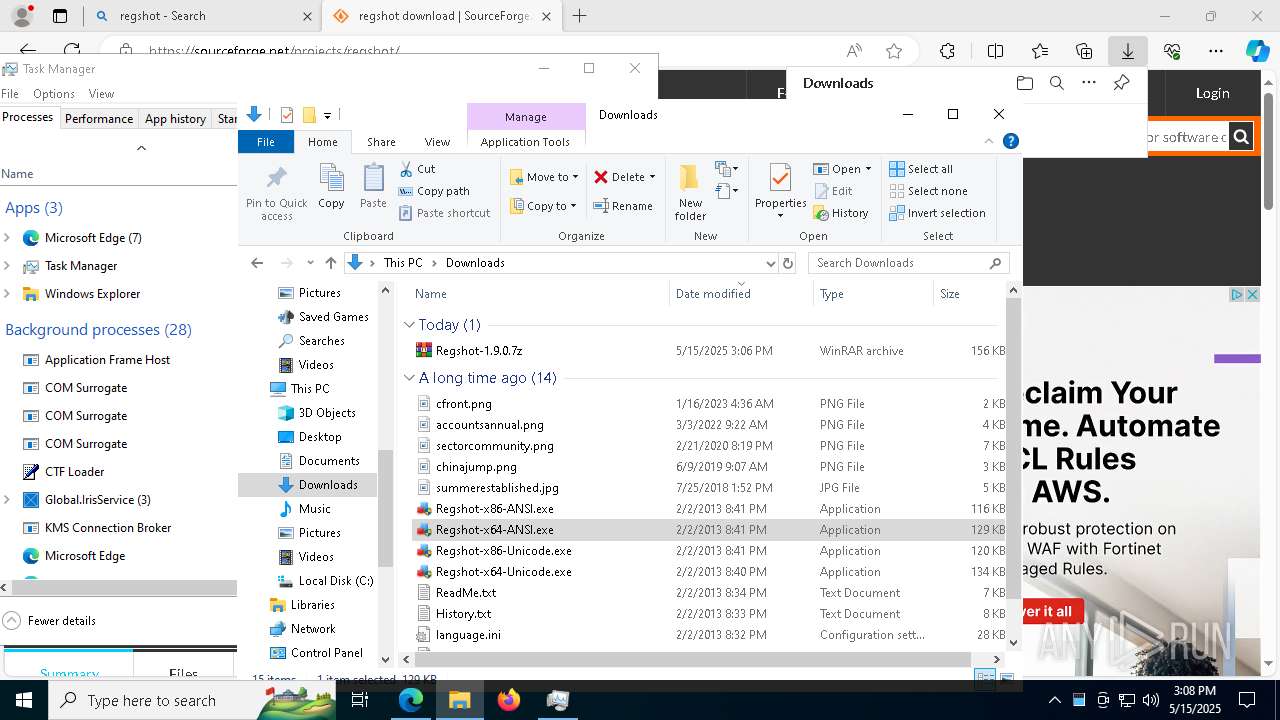Open folder icon in Edge Downloads panel

[1025, 83]
